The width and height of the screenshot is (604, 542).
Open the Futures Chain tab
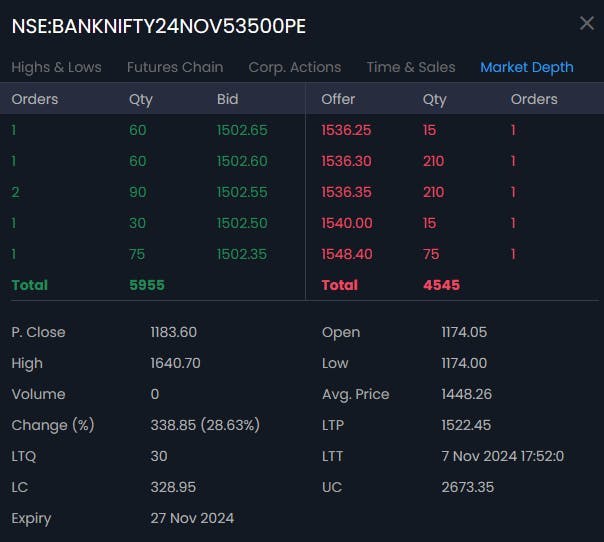pyautogui.click(x=175, y=67)
